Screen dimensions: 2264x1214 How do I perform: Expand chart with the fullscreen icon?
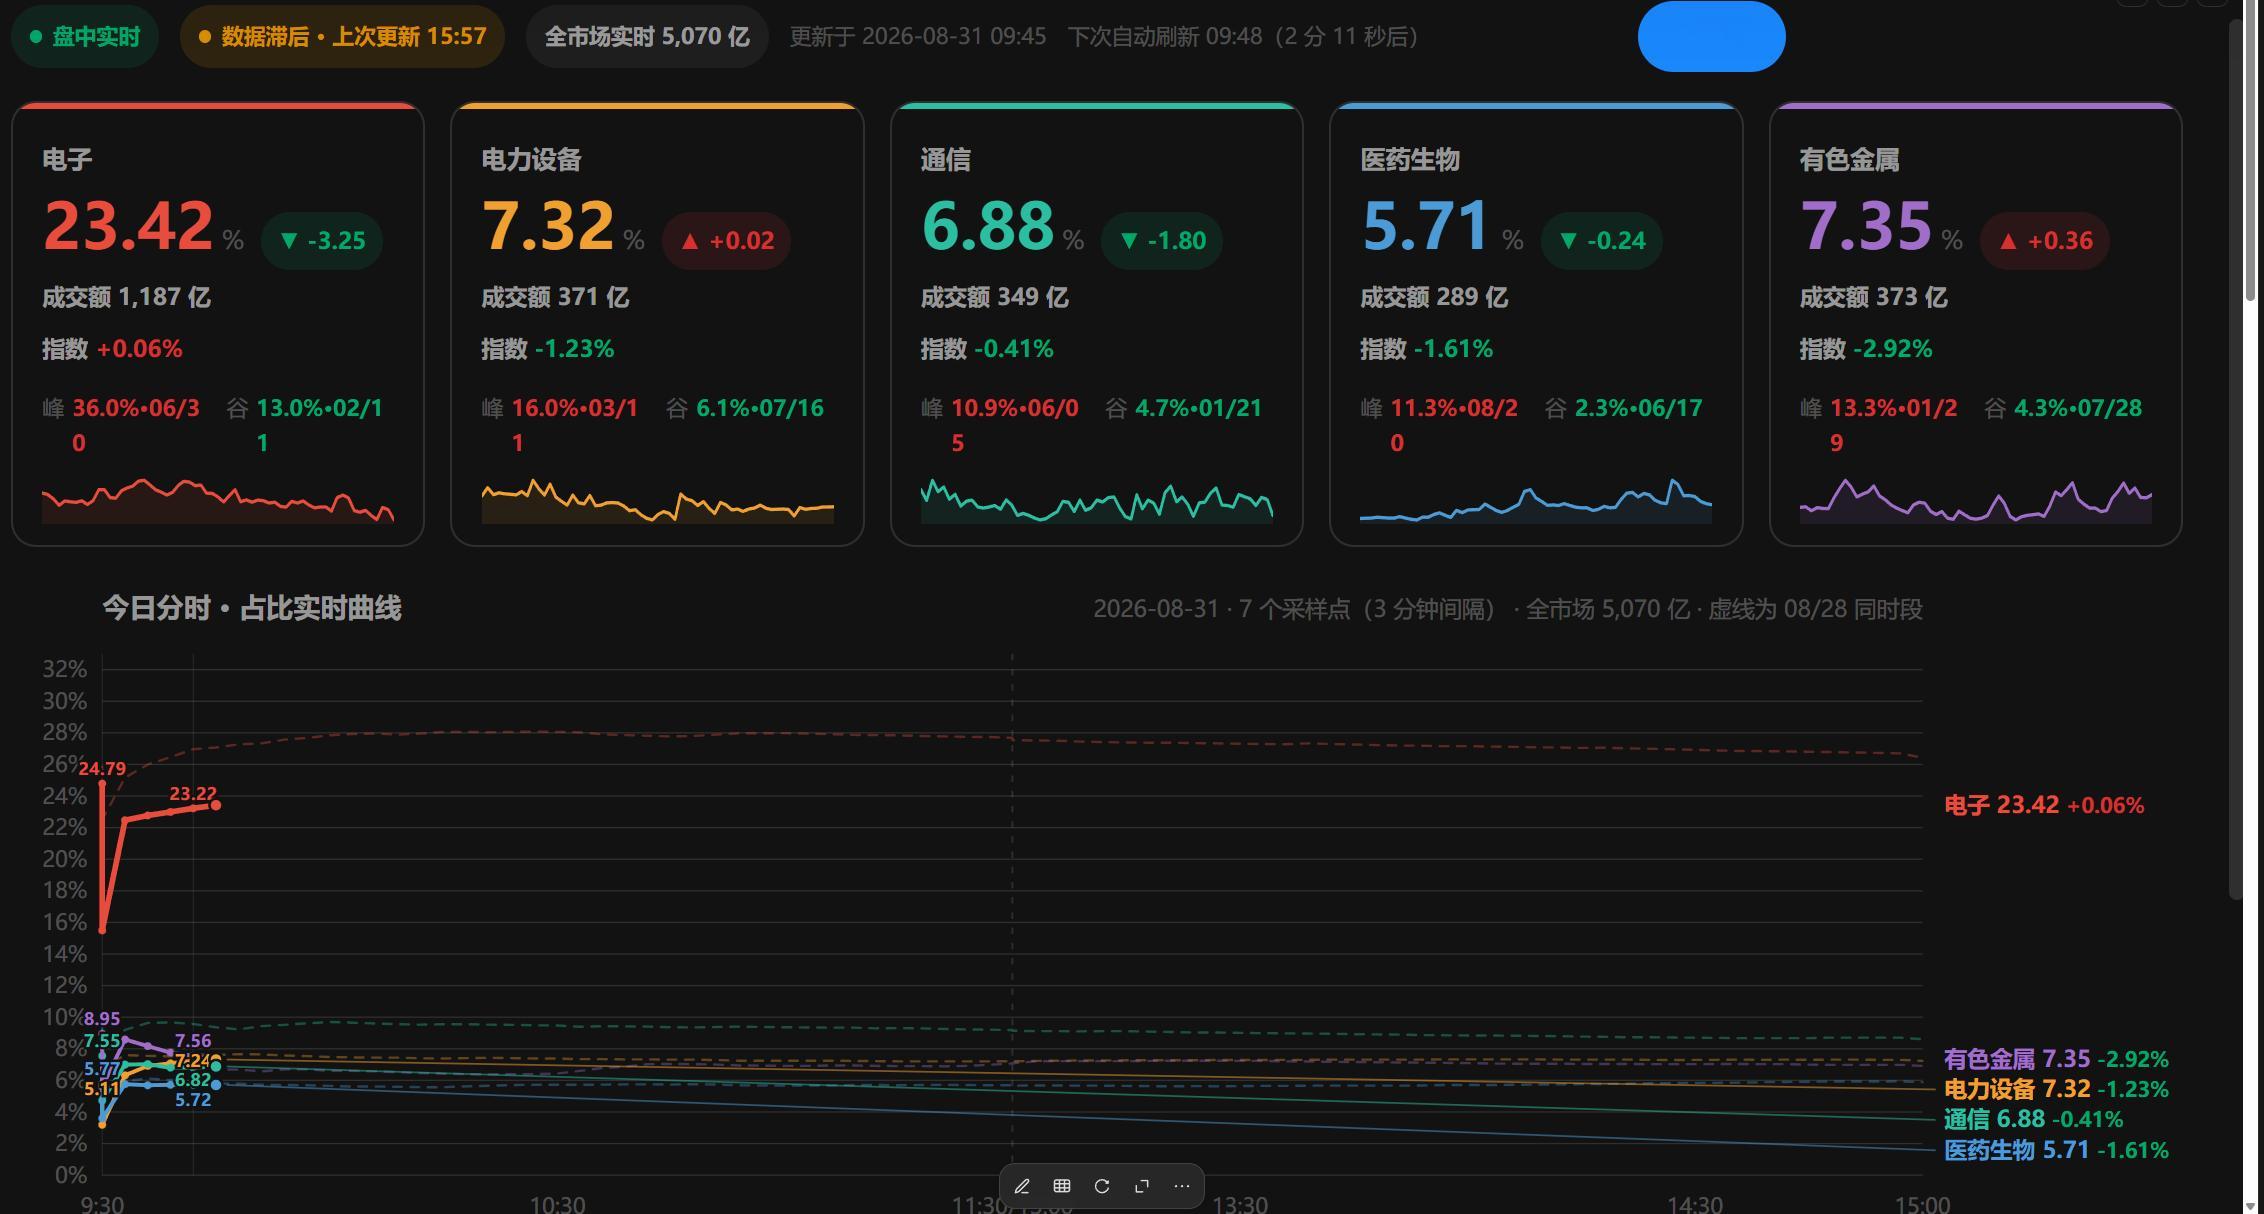[1142, 1186]
